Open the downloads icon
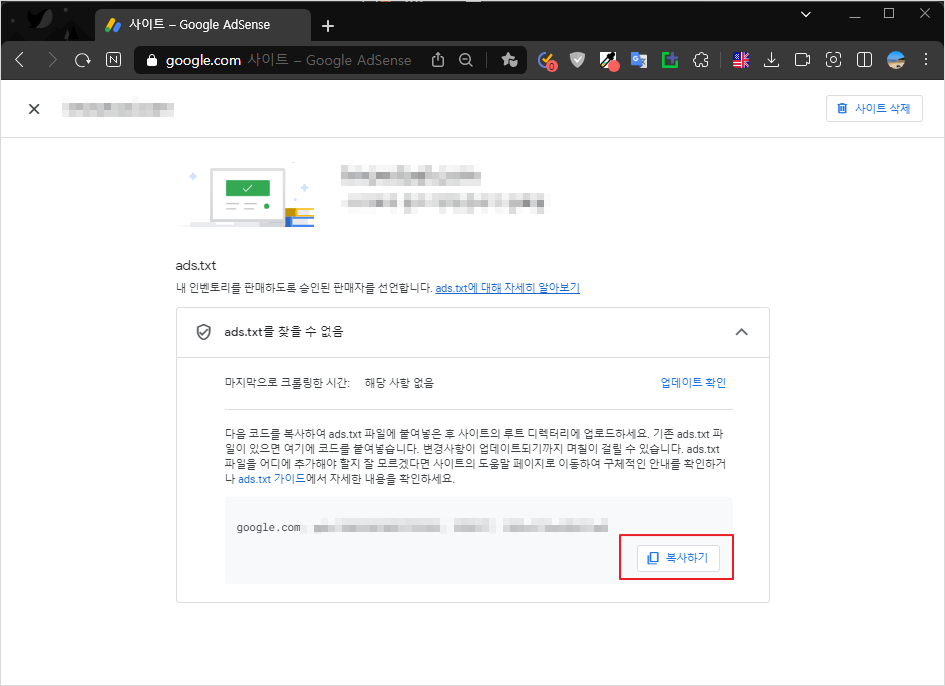The width and height of the screenshot is (945, 686). coord(771,60)
